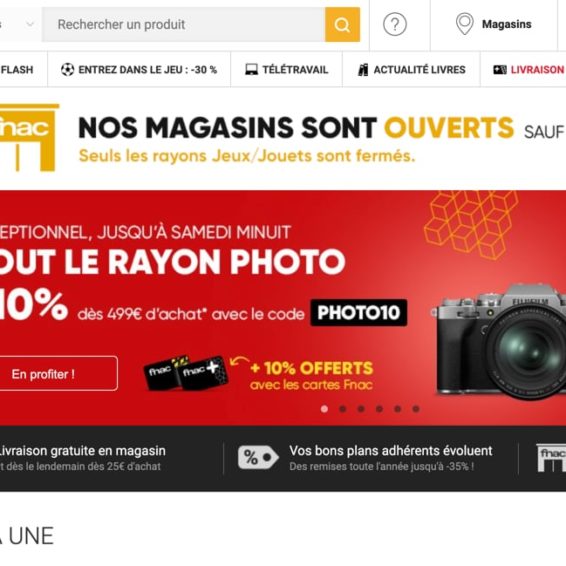Screen dimensions: 566x566
Task: Select the second carousel slide dot
Action: tap(343, 409)
